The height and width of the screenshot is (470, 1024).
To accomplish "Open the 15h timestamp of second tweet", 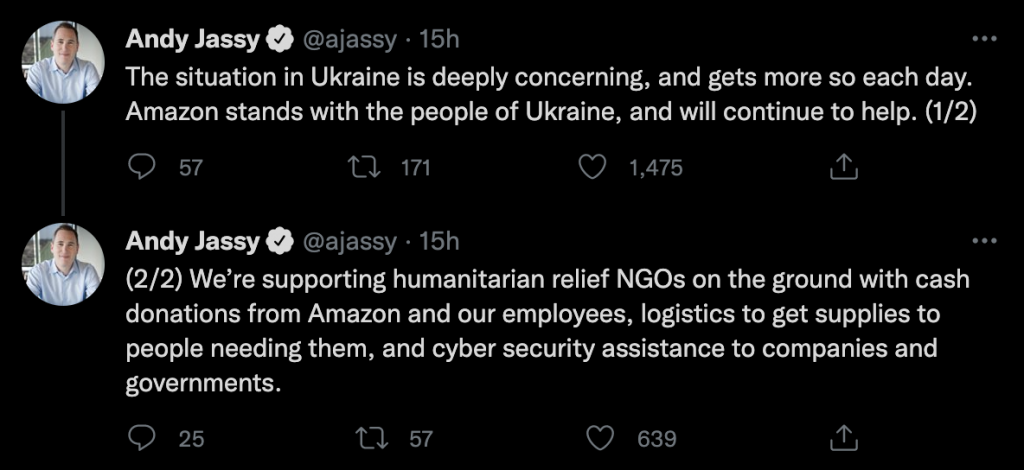I will (x=439, y=242).
